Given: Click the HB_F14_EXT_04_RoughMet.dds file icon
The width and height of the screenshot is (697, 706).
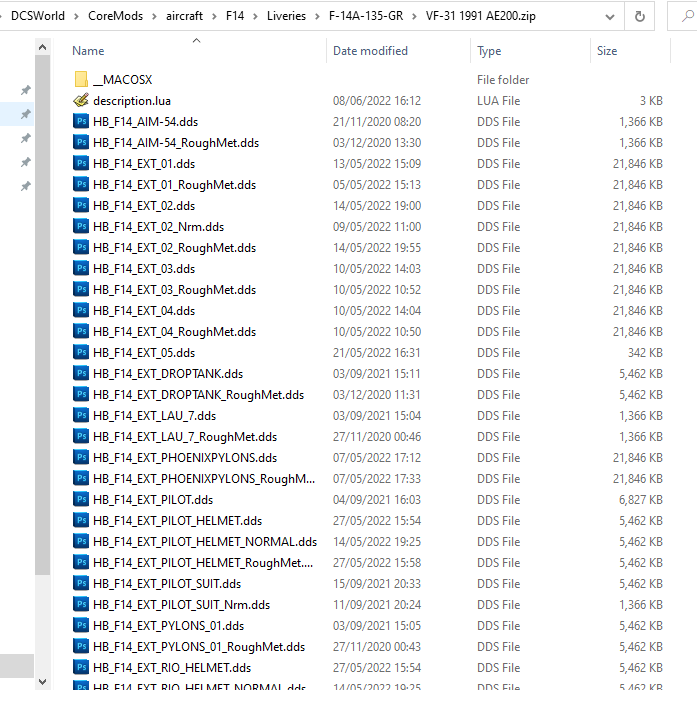Looking at the screenshot, I should (x=81, y=332).
